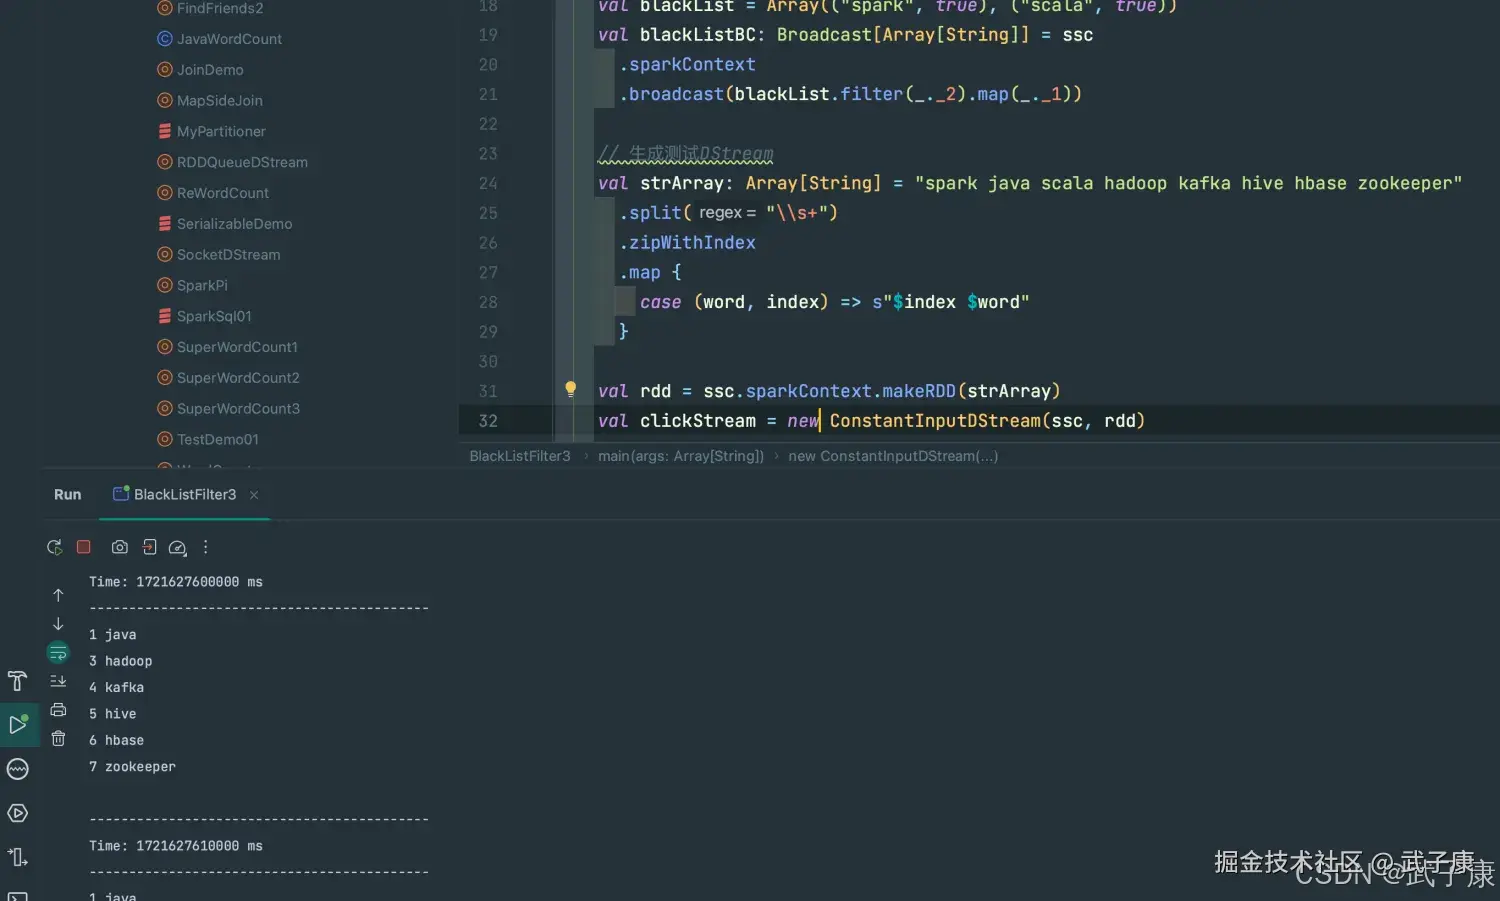1500x901 pixels.
Task: Open SocketDStream in project tree
Action: [228, 255]
